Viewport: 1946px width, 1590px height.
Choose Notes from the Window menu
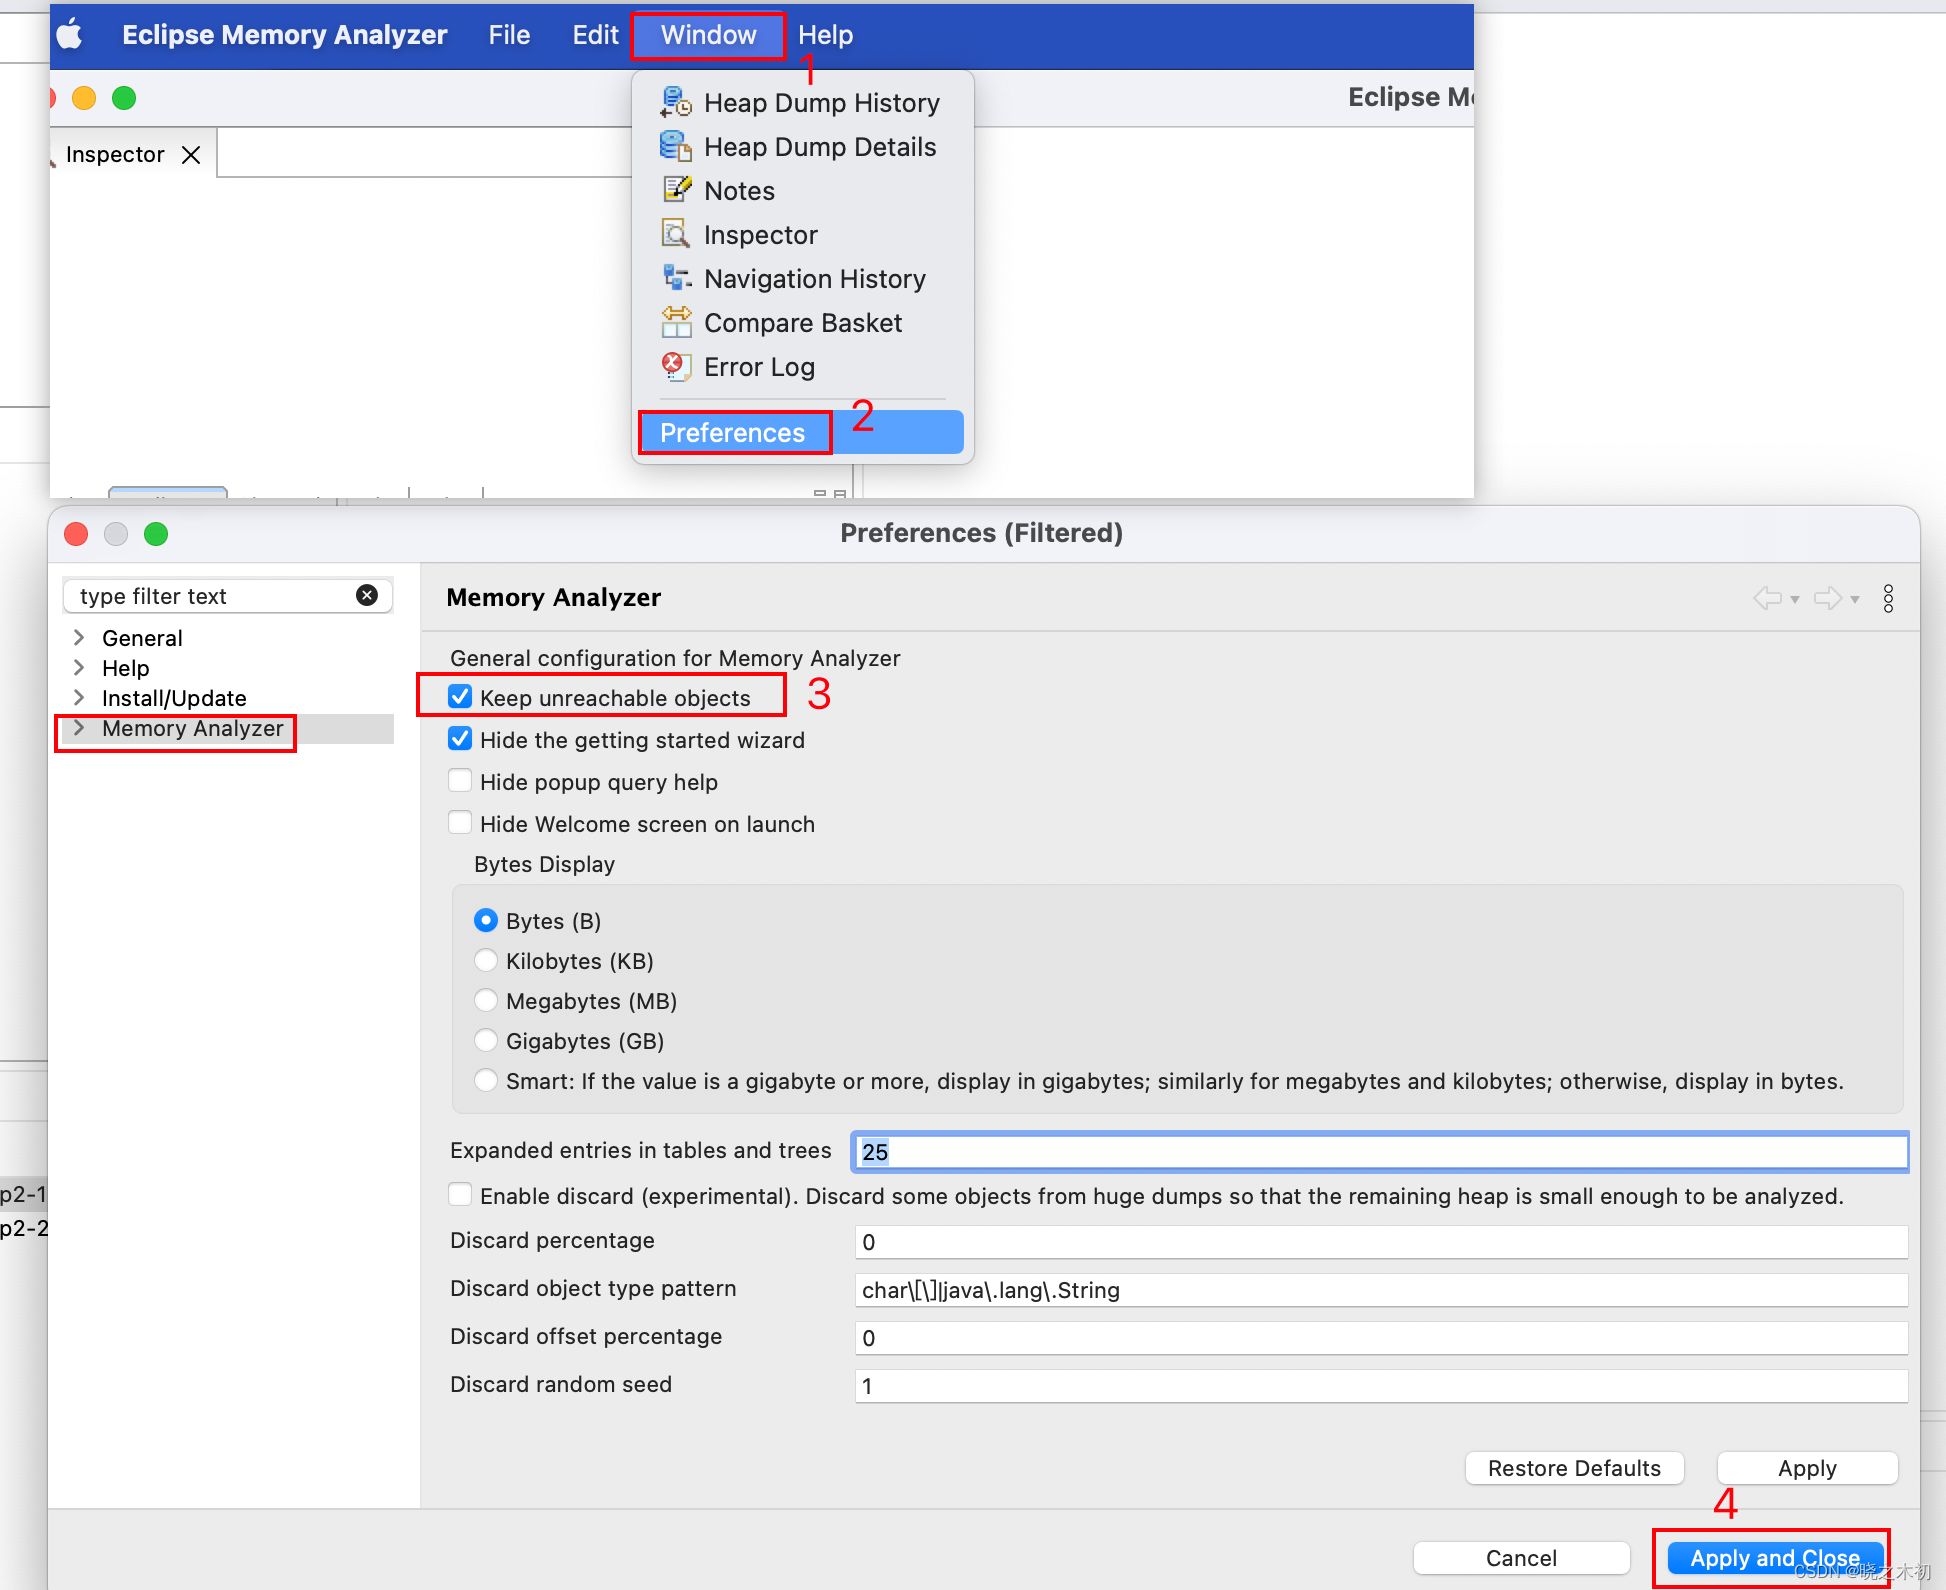[801, 191]
